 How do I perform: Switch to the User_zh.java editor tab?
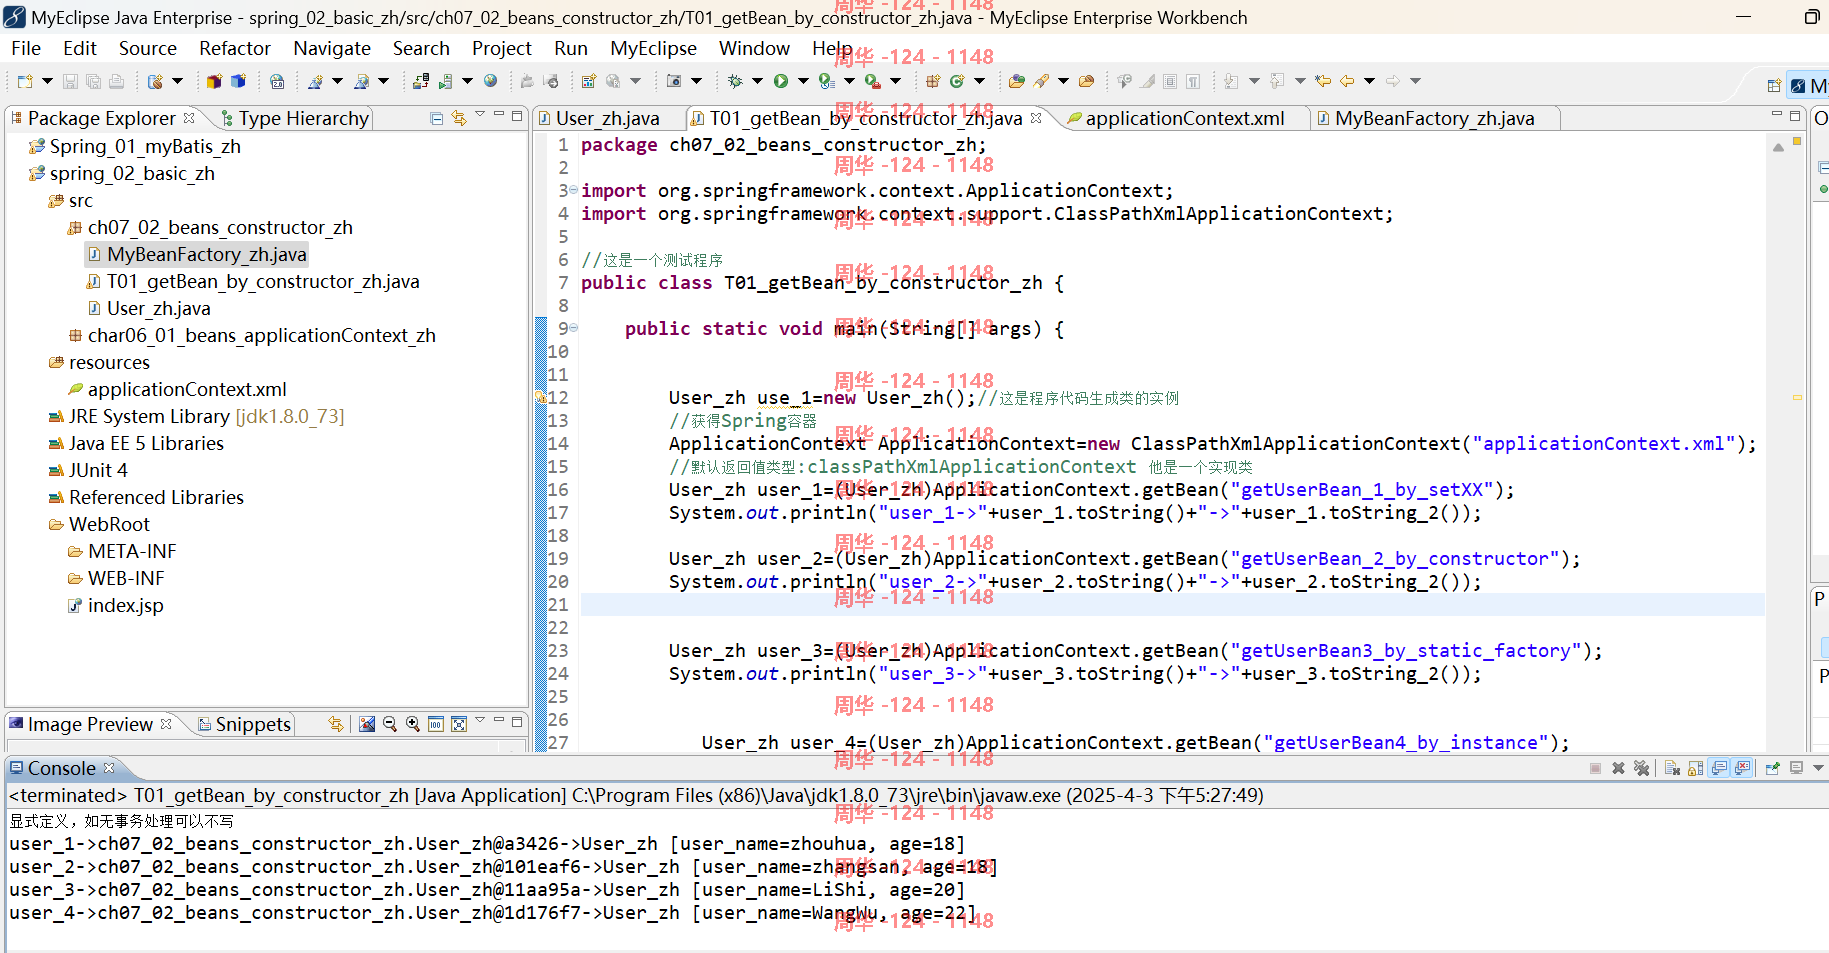tap(608, 118)
